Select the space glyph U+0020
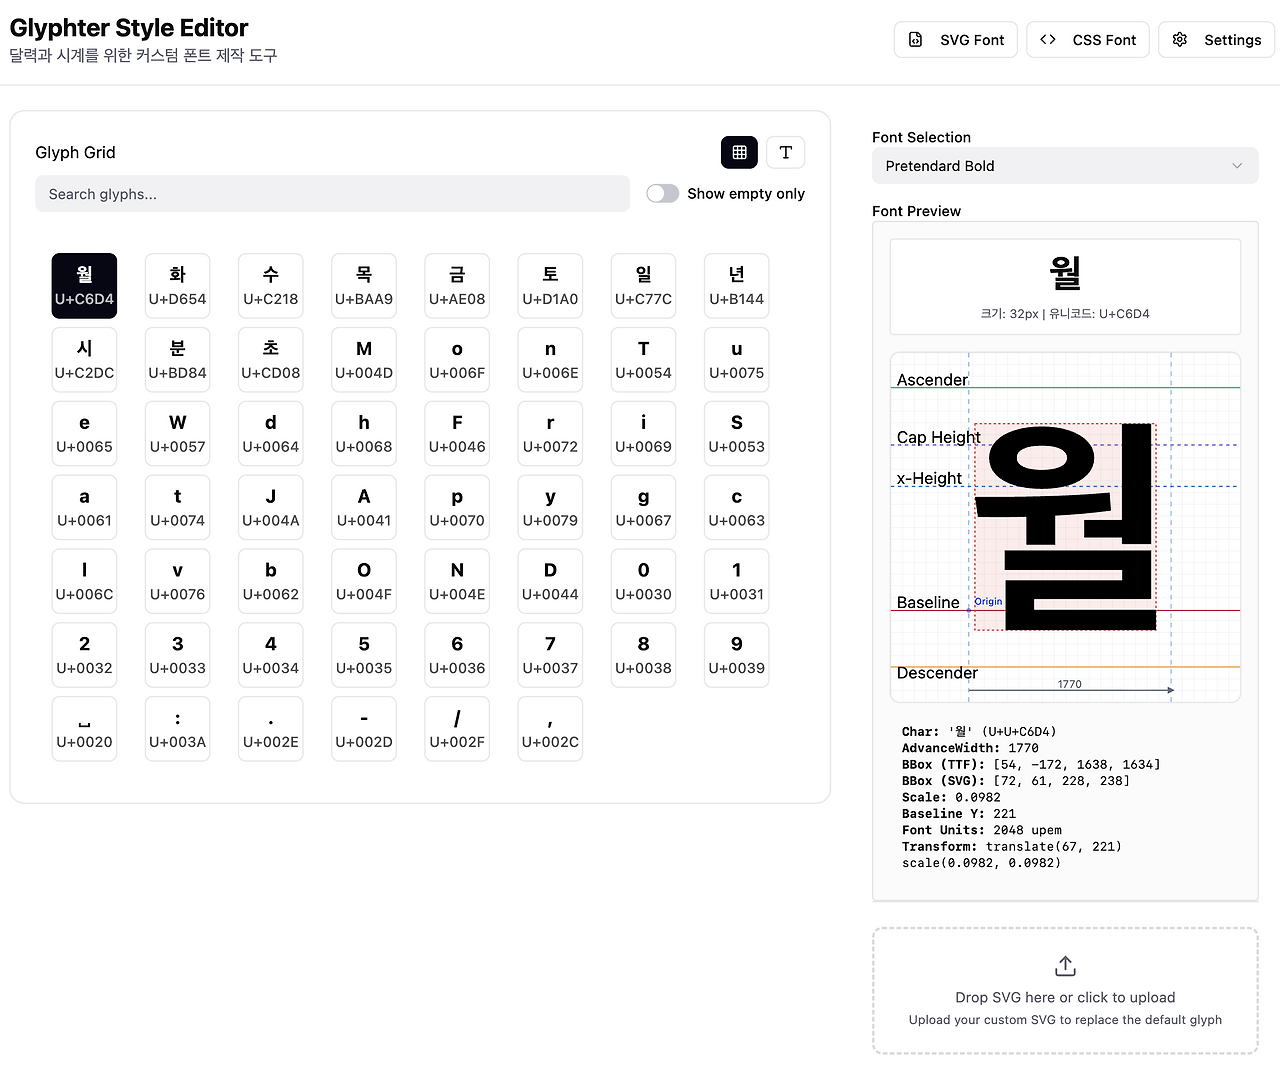The width and height of the screenshot is (1280, 1078). (84, 728)
